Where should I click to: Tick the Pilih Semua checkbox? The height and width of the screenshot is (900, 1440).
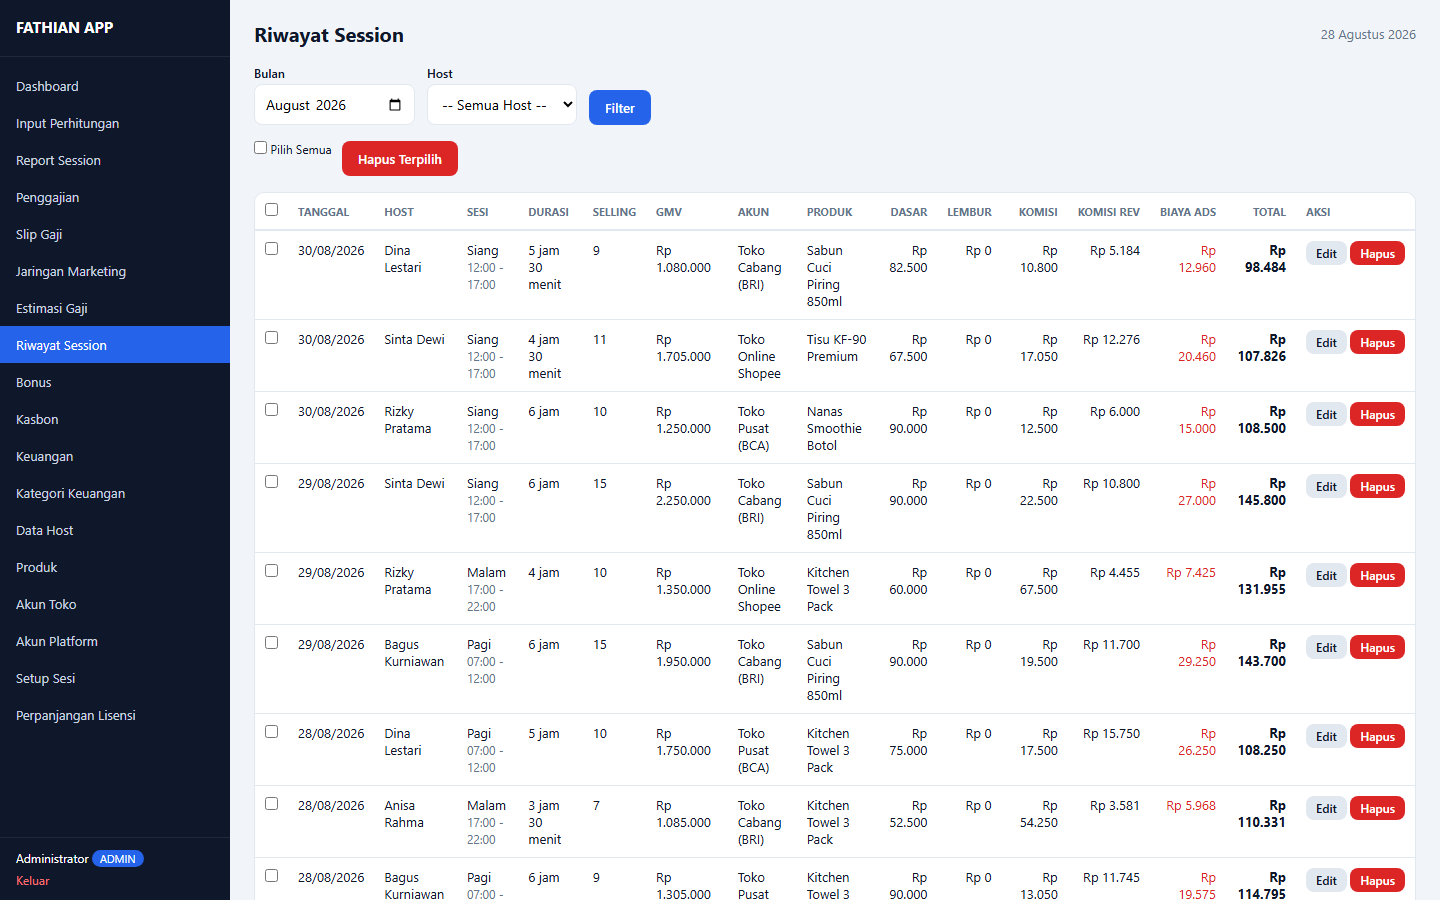[x=261, y=148]
